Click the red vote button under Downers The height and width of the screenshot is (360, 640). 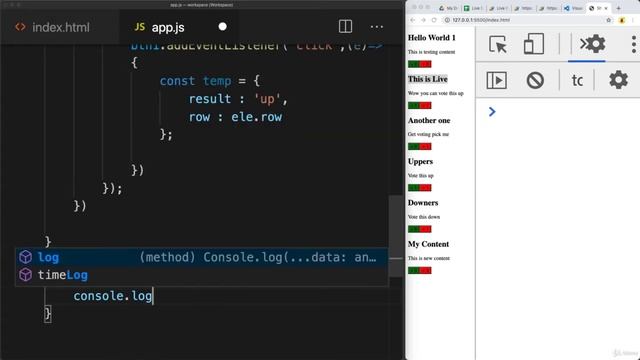pyautogui.click(x=425, y=229)
